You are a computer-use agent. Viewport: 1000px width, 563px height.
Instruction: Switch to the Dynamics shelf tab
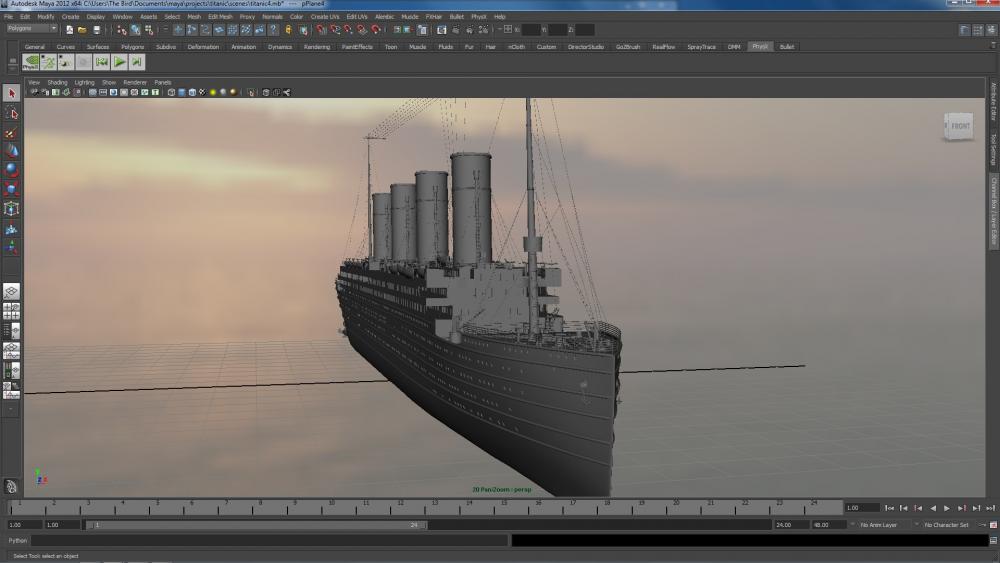(x=280, y=47)
